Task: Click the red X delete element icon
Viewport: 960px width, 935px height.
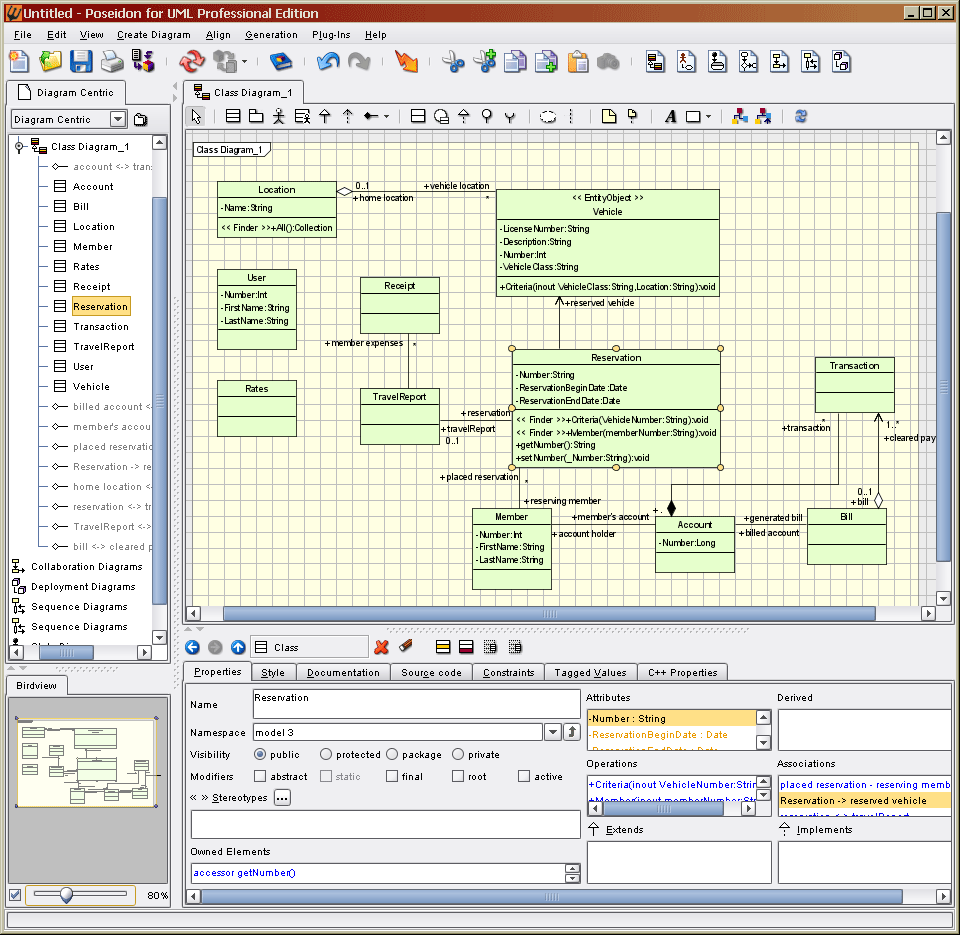Action: tap(381, 647)
